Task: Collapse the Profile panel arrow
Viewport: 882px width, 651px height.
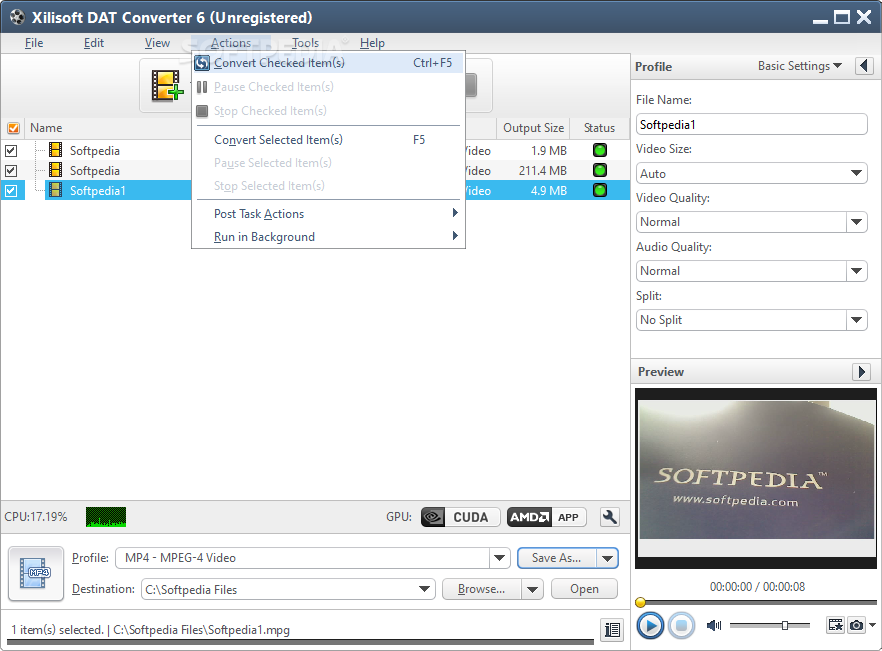Action: 865,66
